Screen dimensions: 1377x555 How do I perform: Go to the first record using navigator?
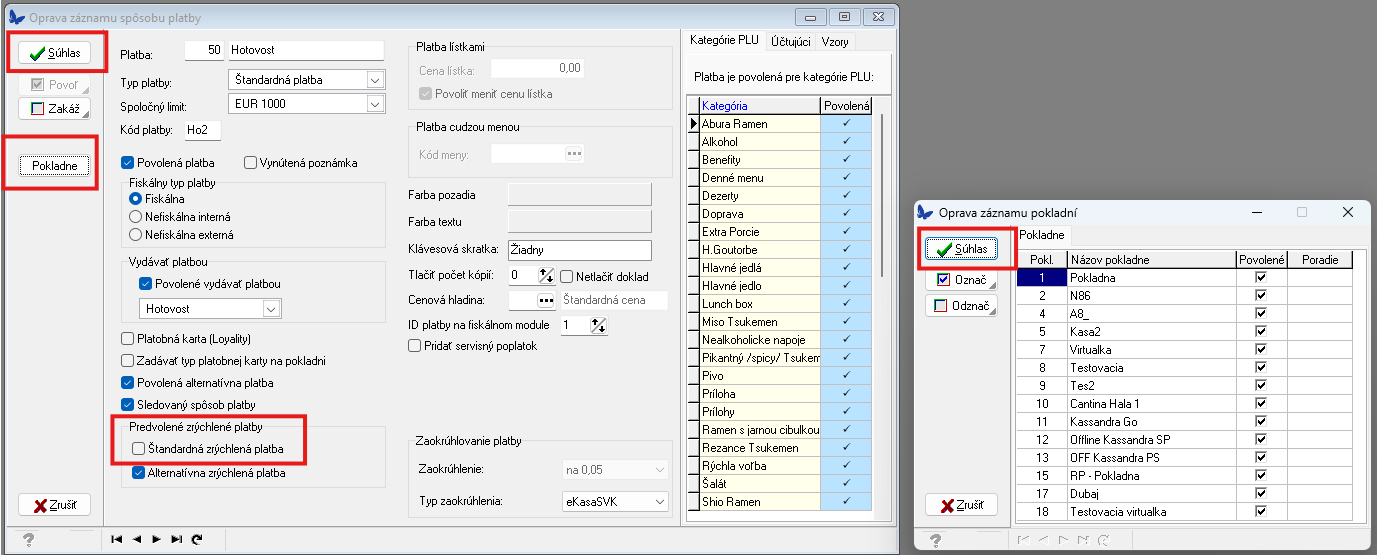click(117, 539)
